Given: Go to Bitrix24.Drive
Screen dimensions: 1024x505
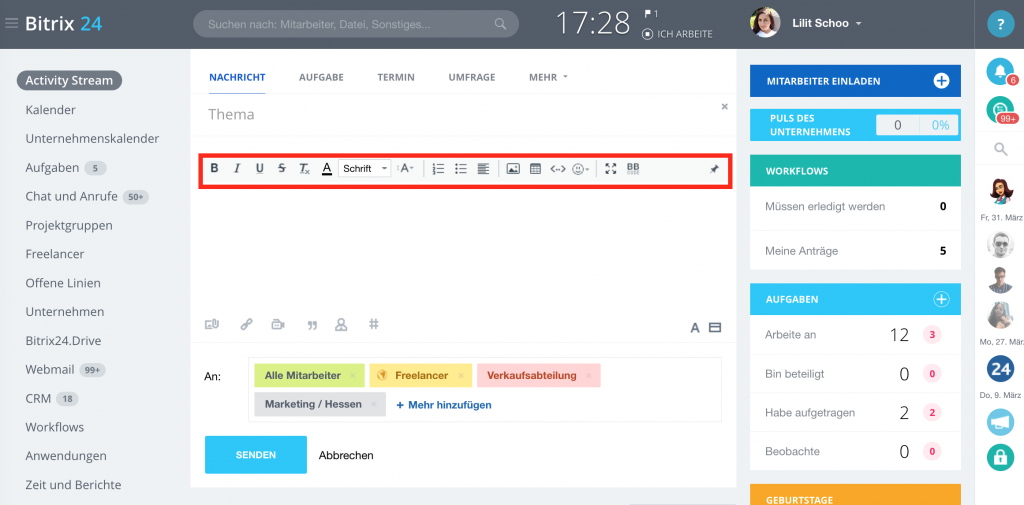Looking at the screenshot, I should coord(63,340).
